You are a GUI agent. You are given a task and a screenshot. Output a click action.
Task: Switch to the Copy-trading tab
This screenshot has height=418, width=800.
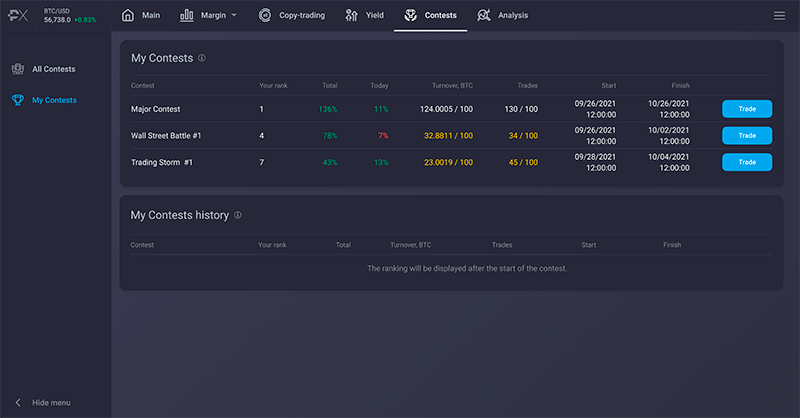pos(302,15)
